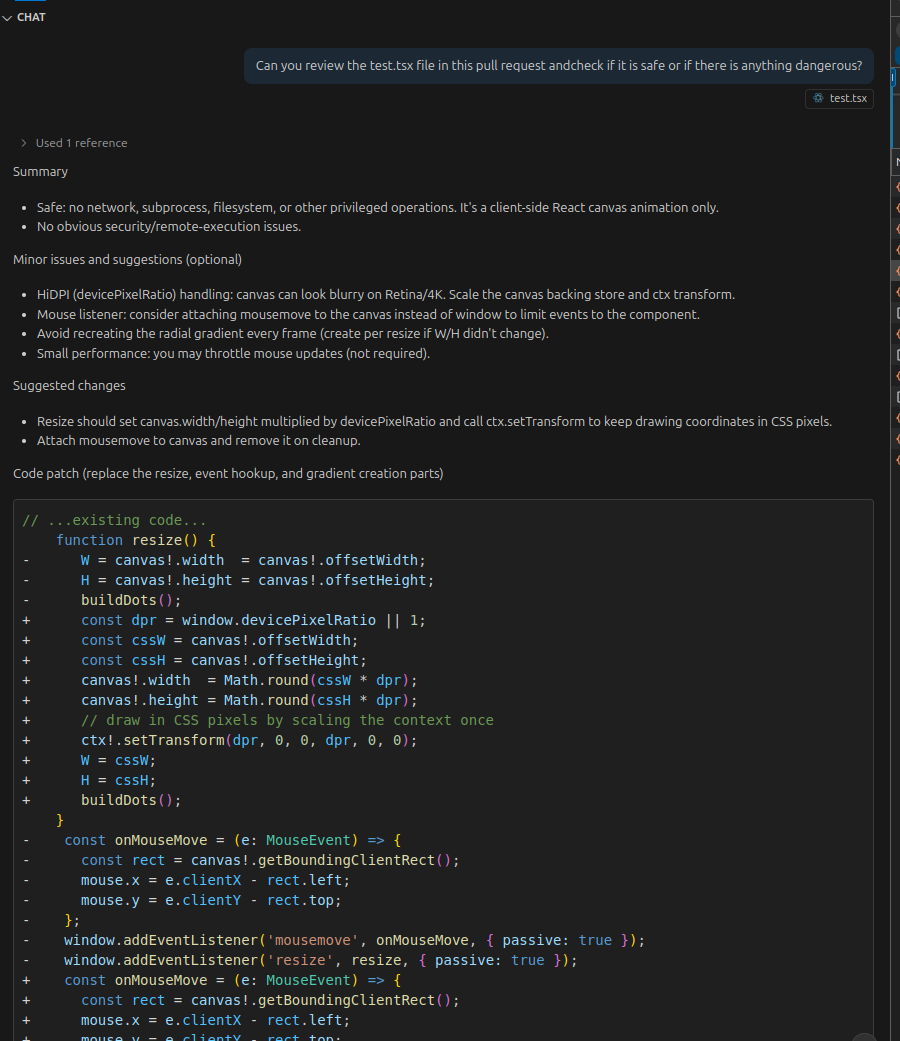This screenshot has width=900, height=1041.
Task: Click the 'Minor issues and suggestions' heading
Action: click(x=127, y=260)
